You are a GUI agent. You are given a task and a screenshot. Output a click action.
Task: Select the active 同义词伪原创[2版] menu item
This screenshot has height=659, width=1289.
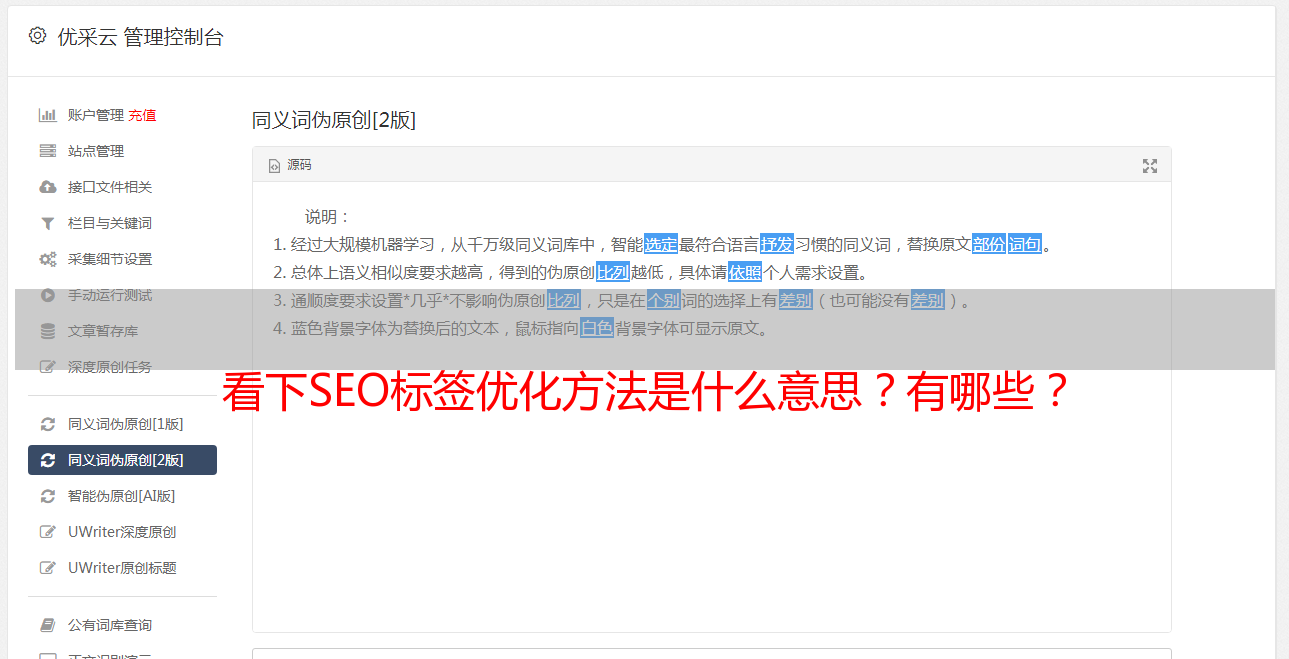tap(122, 460)
